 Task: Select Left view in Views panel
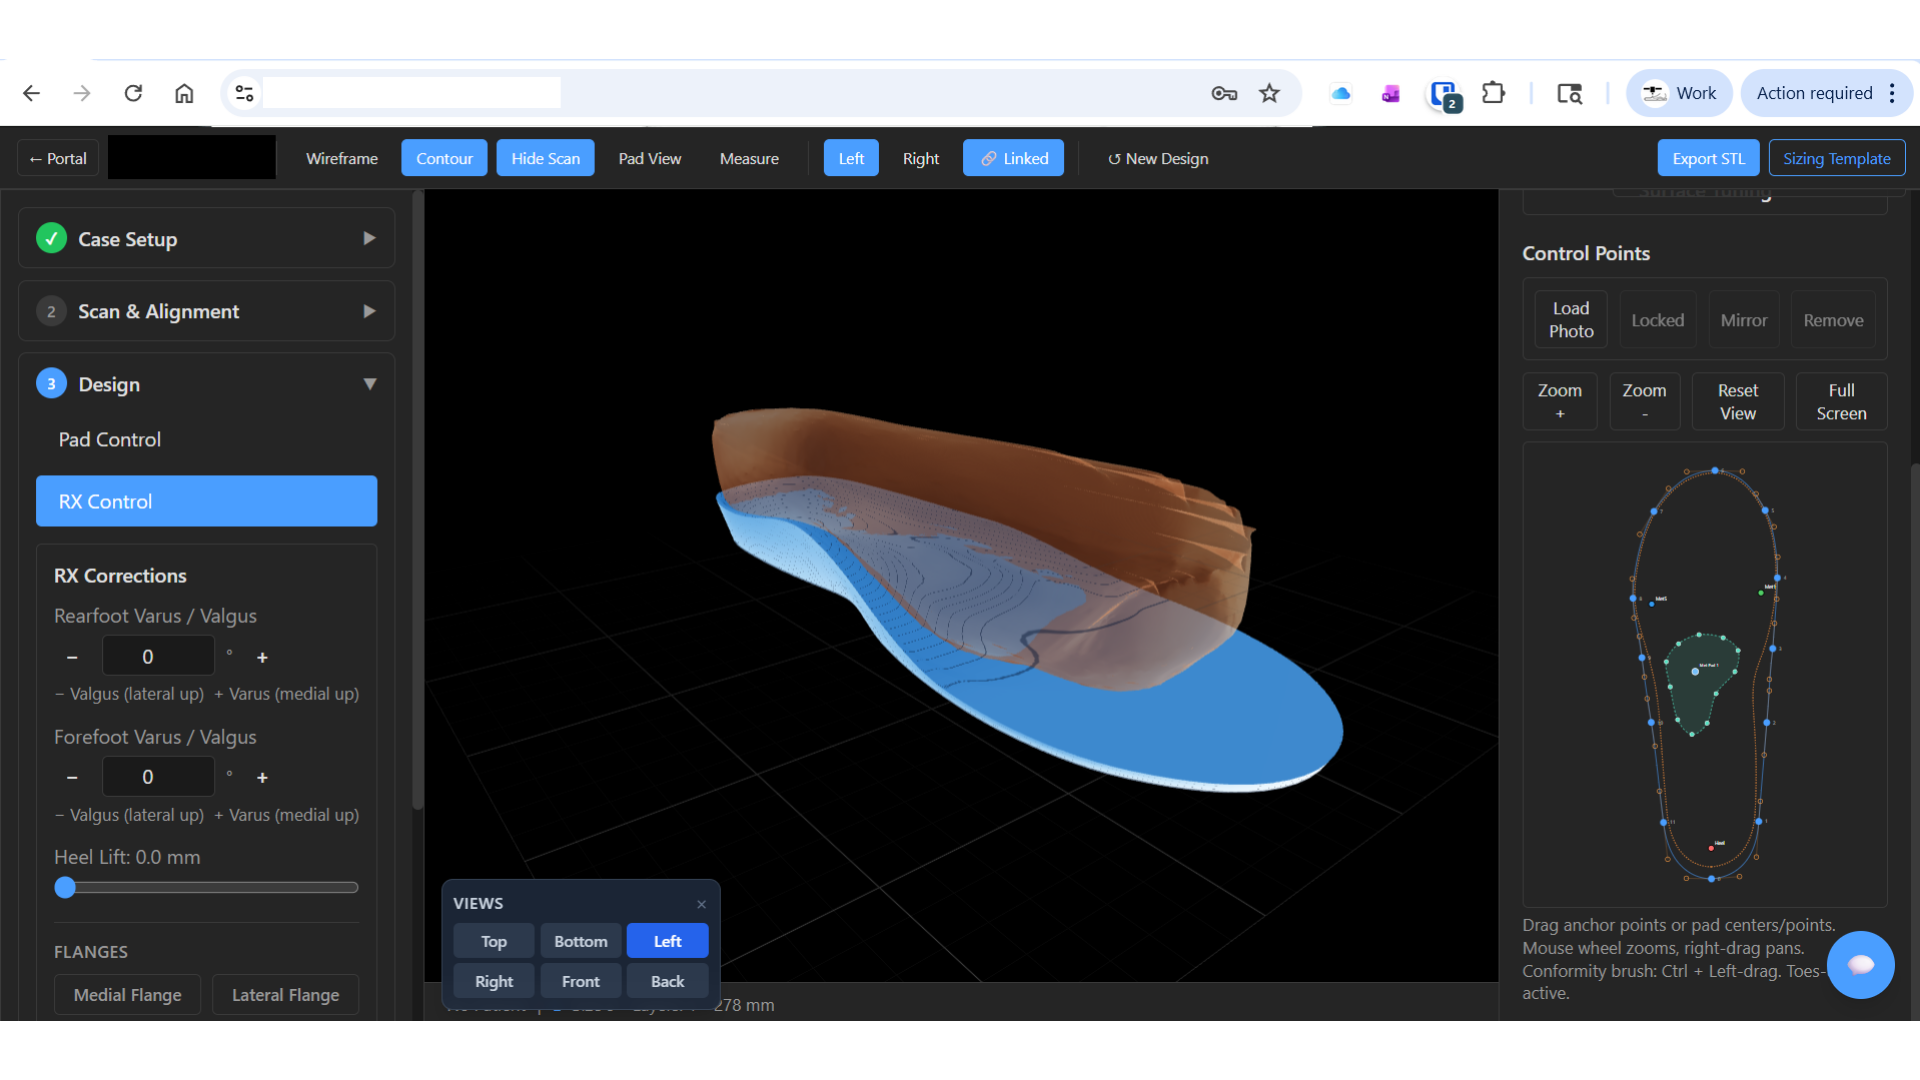click(668, 941)
